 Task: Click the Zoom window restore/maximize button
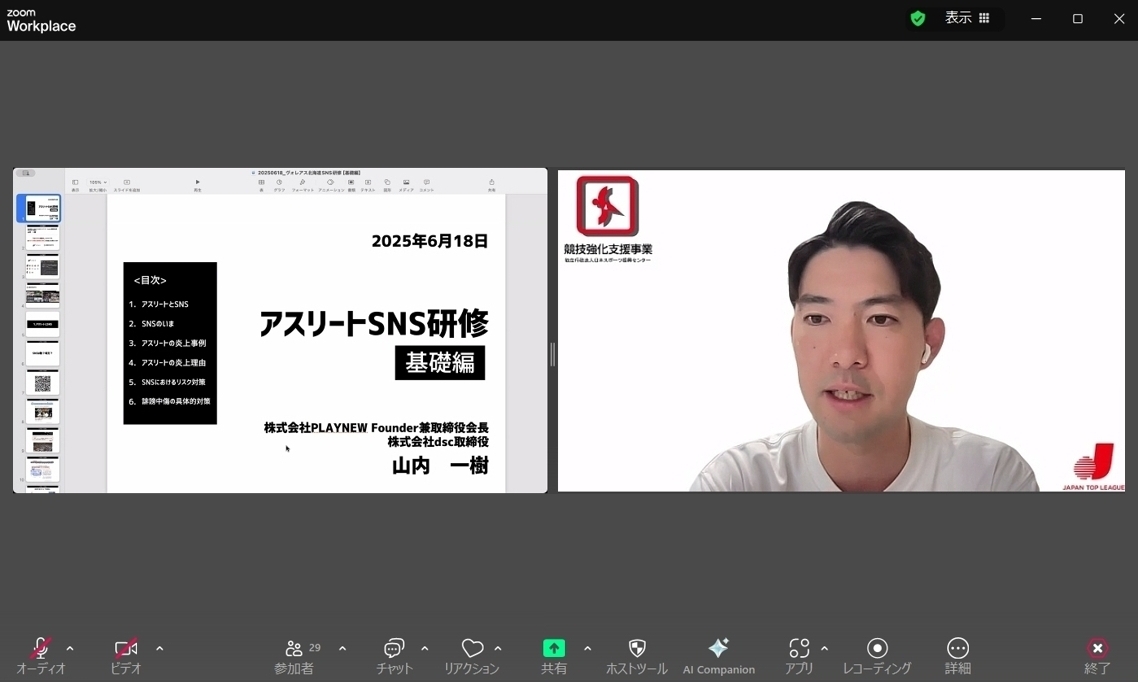[1078, 19]
